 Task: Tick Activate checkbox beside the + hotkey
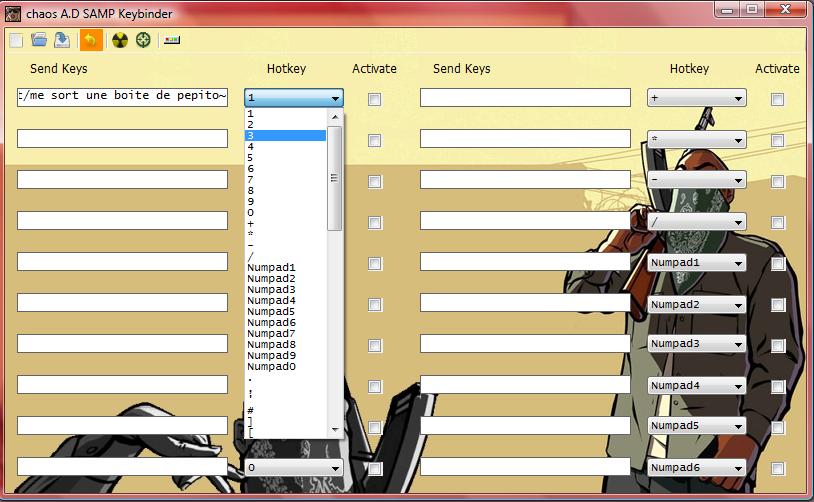pos(777,99)
